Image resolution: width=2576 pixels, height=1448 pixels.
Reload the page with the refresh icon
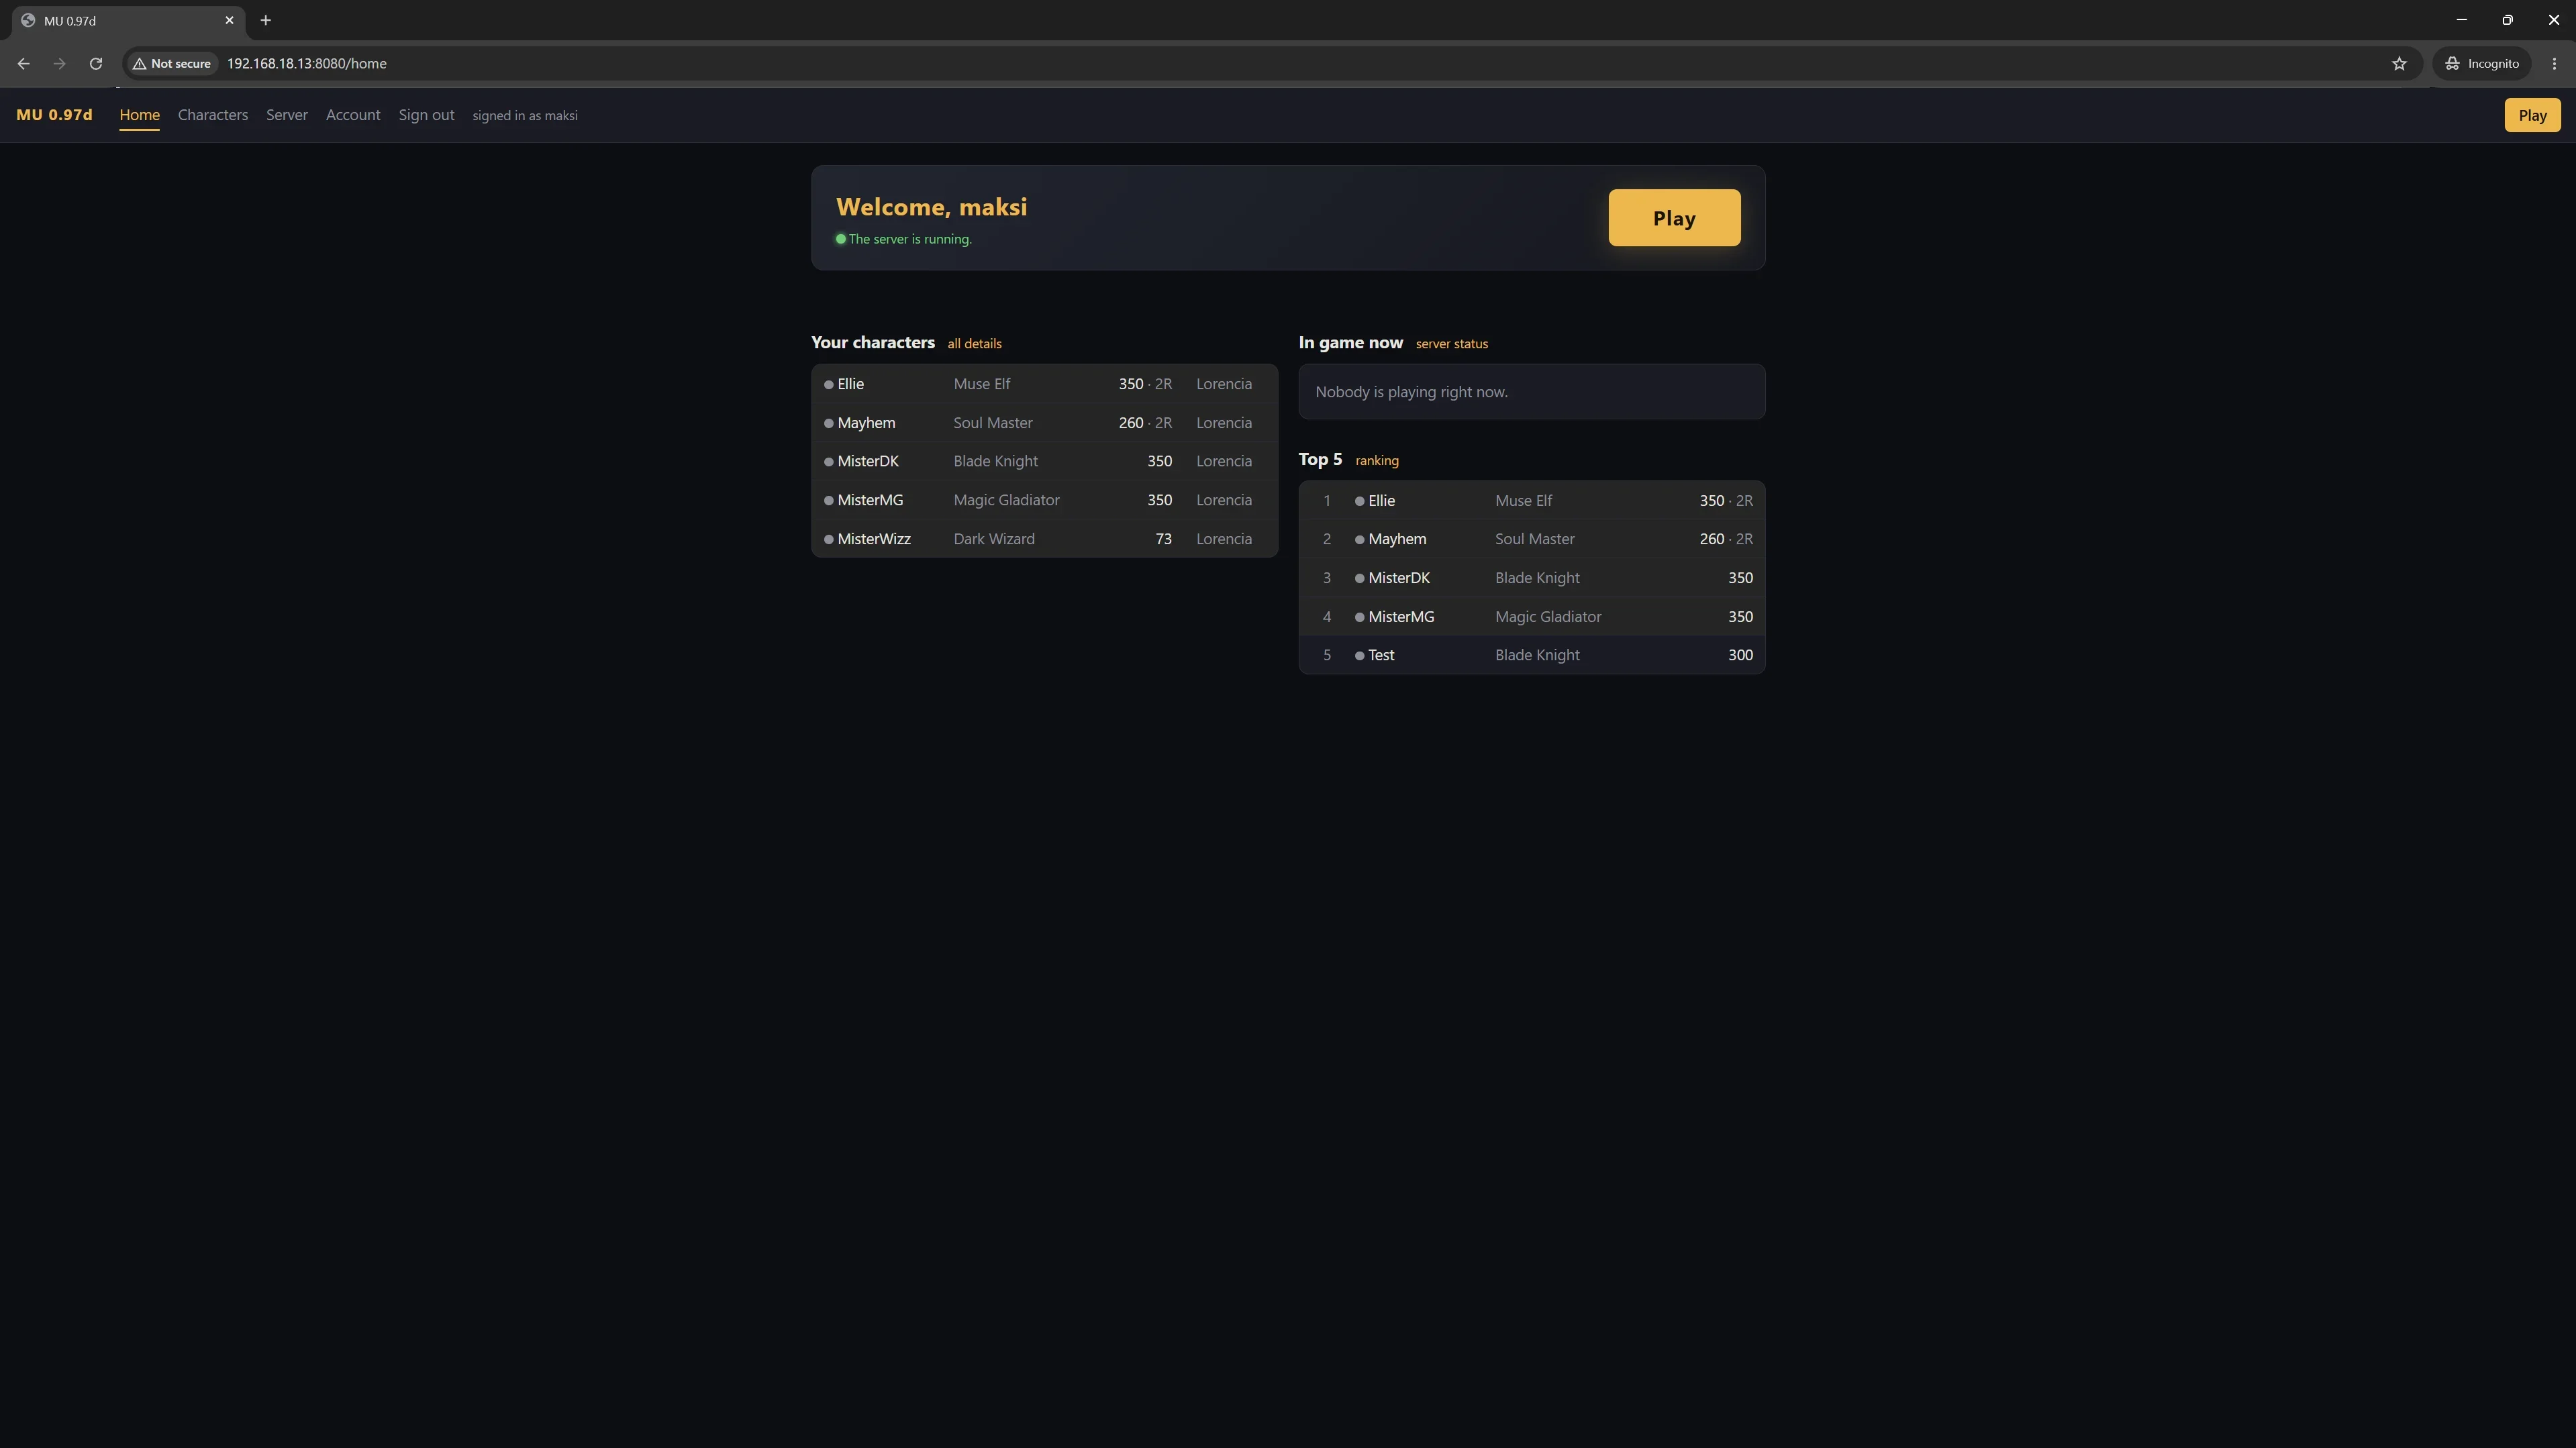click(x=95, y=63)
